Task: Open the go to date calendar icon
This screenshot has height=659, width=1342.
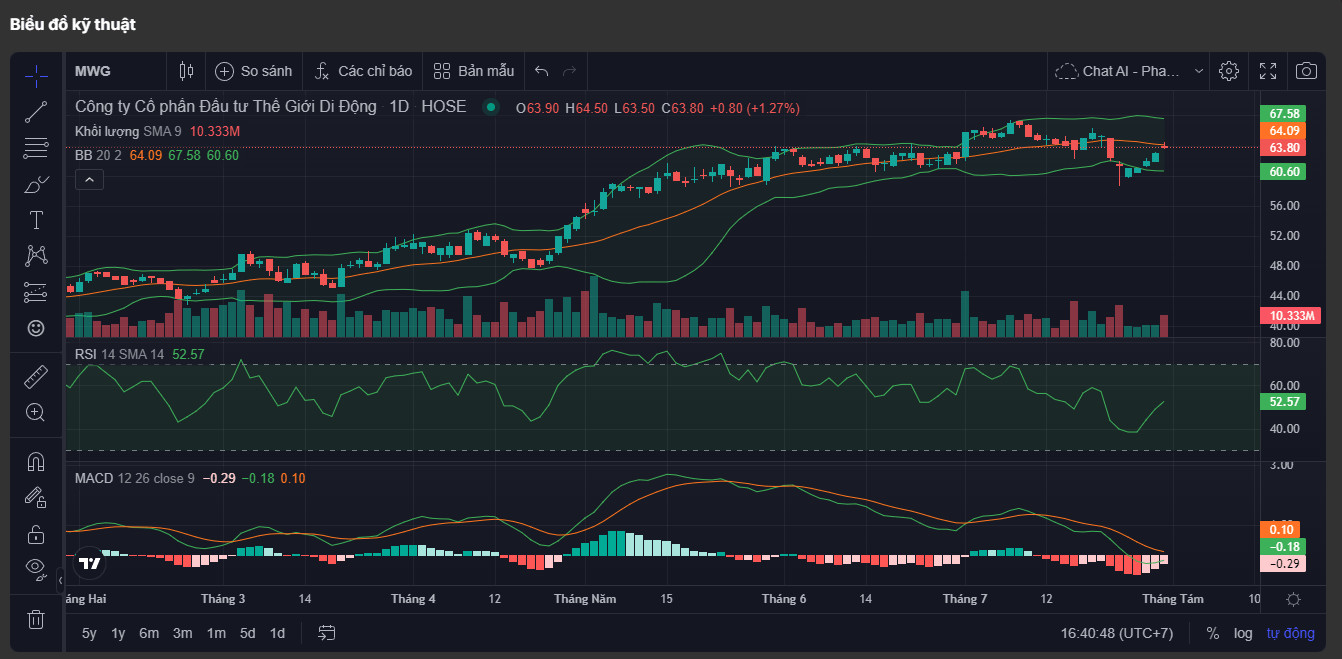Action: click(x=327, y=633)
